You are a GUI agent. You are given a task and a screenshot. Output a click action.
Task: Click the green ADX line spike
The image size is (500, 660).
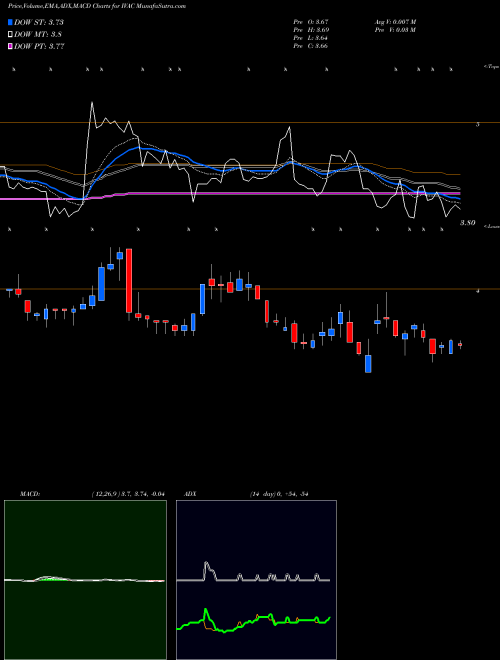tap(206, 611)
